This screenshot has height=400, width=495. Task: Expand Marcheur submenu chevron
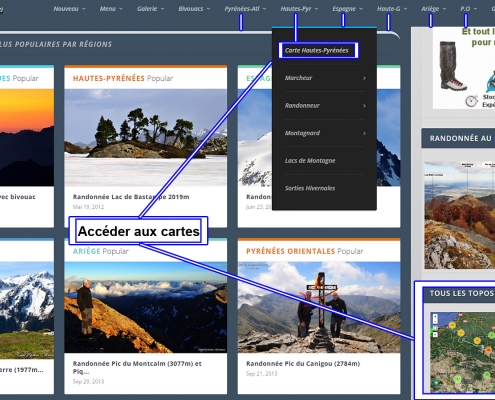(x=364, y=78)
